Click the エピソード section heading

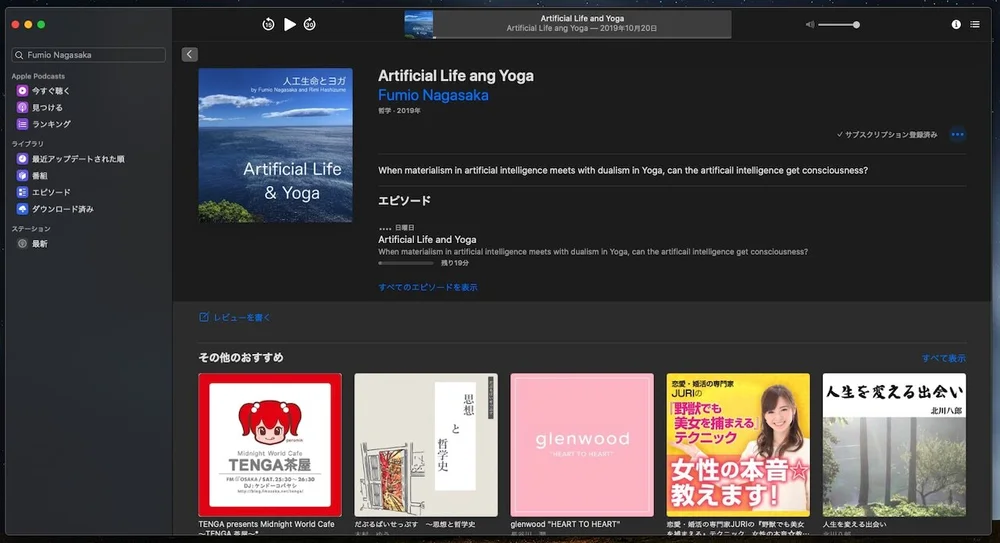(x=404, y=200)
